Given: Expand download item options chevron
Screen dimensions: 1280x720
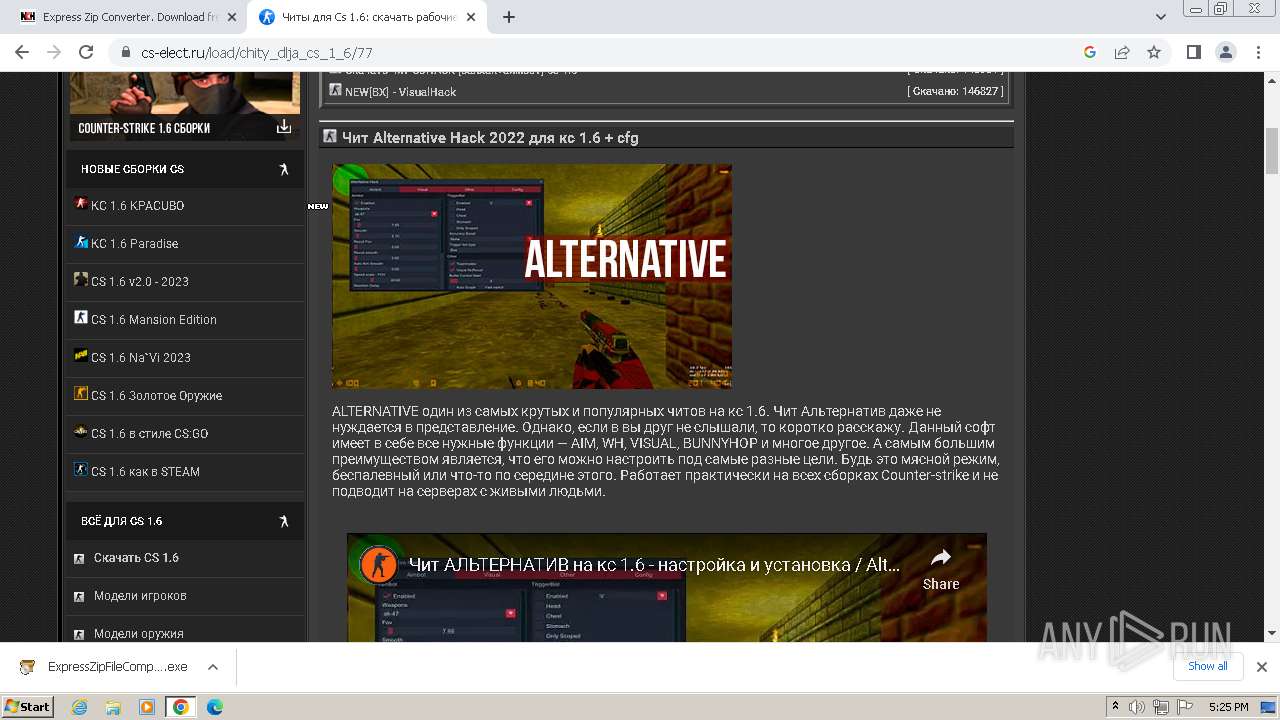Looking at the screenshot, I should (x=212, y=667).
